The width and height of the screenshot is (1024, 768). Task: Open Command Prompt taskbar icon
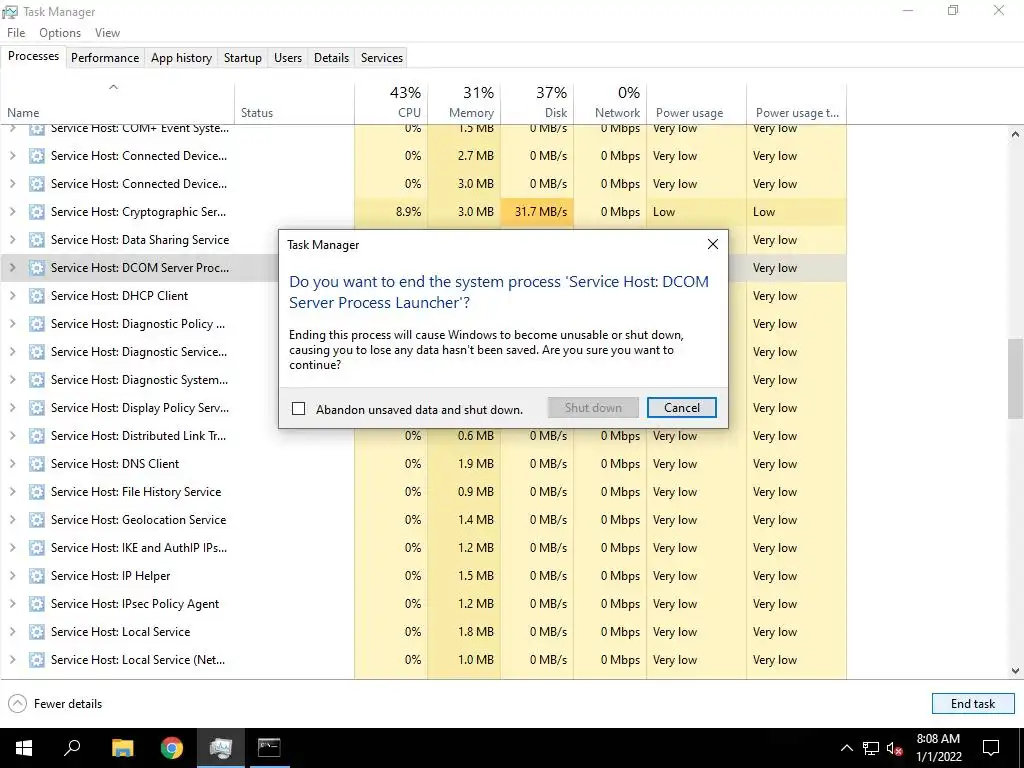[x=269, y=748]
